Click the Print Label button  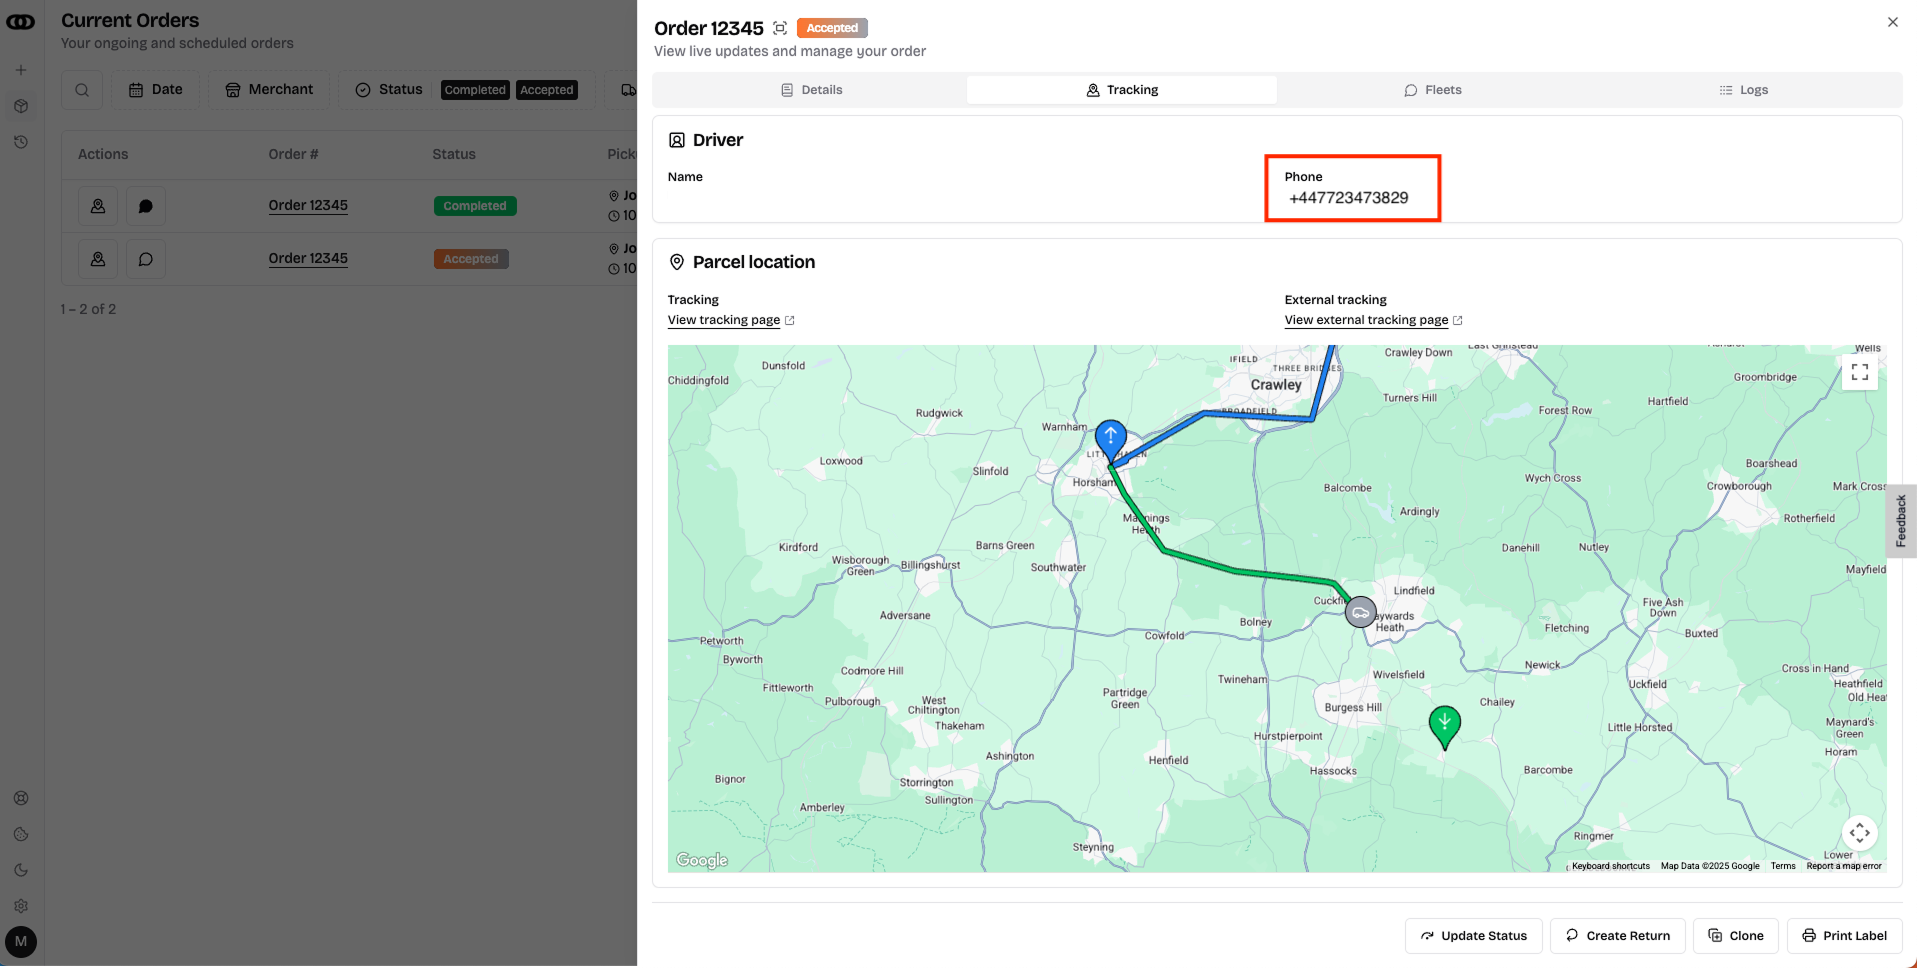pos(1845,936)
